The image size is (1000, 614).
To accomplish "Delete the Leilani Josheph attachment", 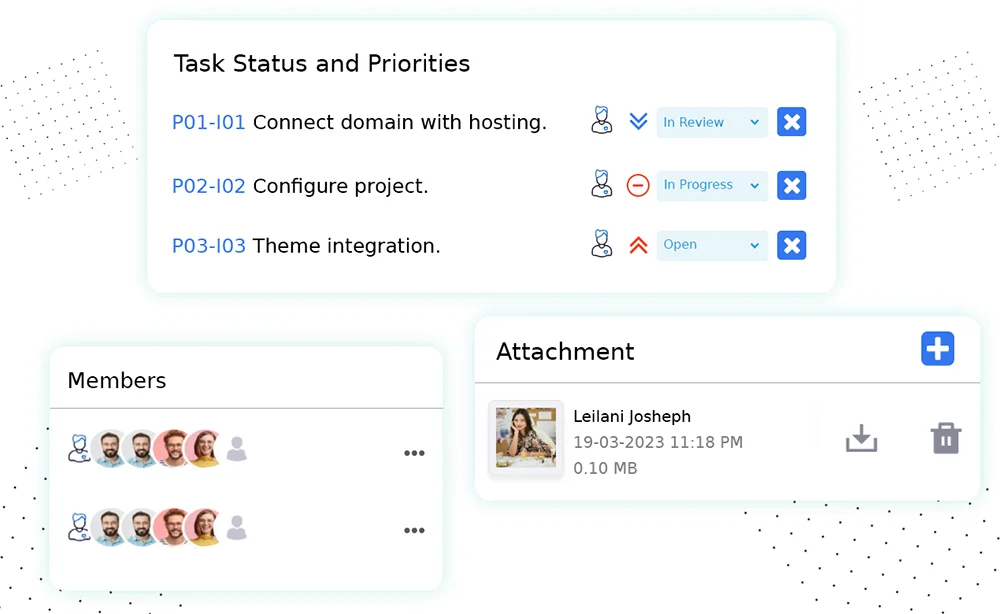I will (946, 439).
